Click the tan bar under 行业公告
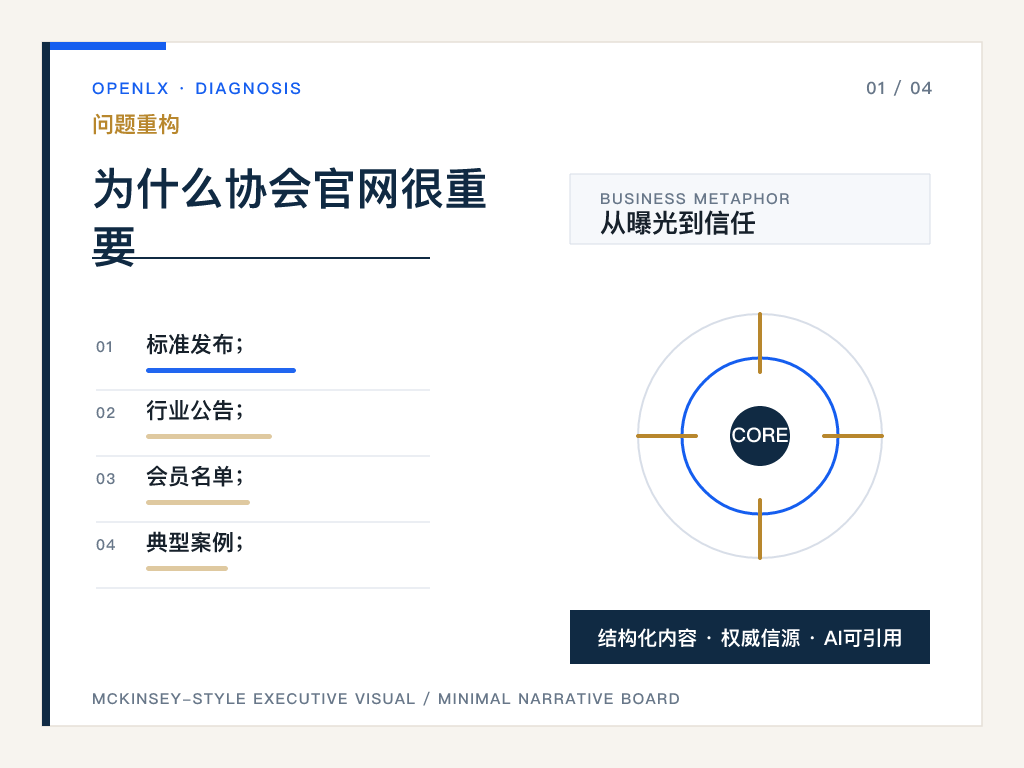 click(x=209, y=436)
